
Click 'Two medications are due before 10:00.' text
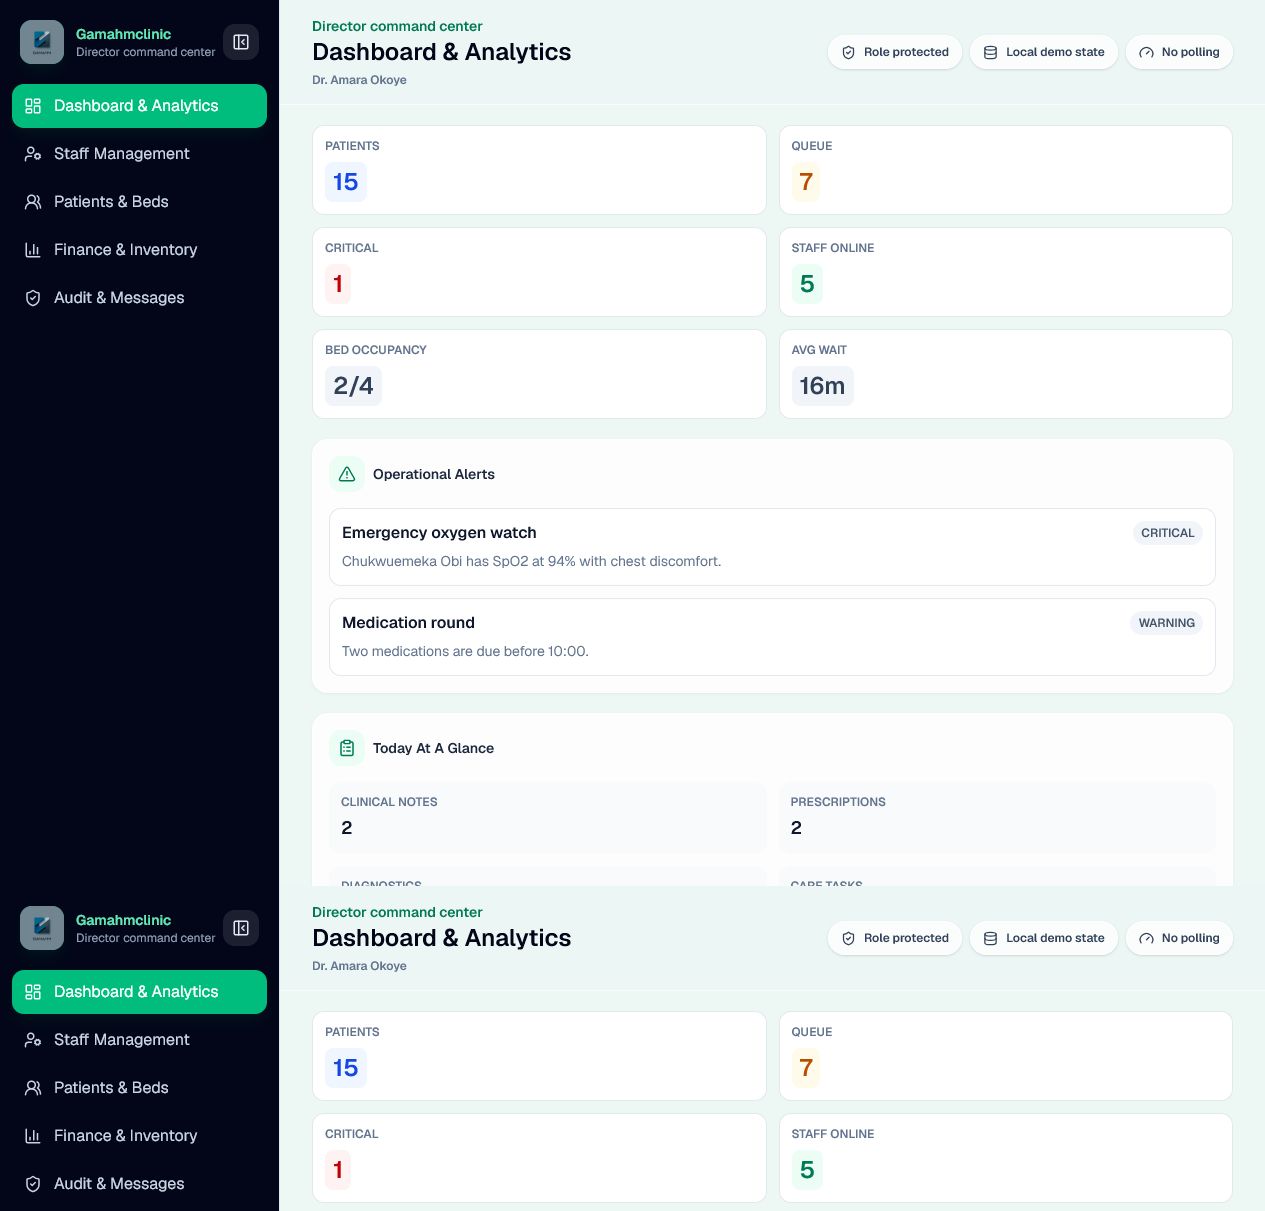click(465, 651)
